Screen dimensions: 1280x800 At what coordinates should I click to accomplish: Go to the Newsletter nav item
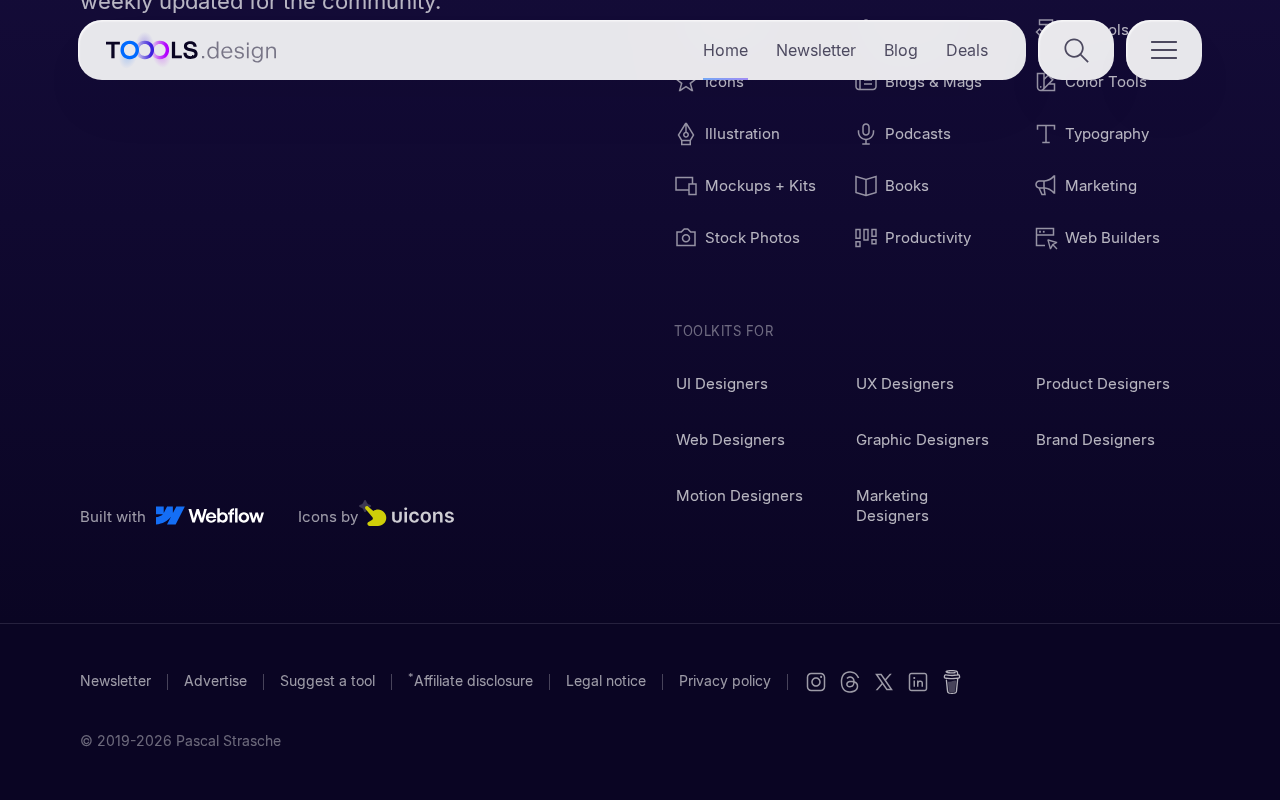click(x=816, y=50)
